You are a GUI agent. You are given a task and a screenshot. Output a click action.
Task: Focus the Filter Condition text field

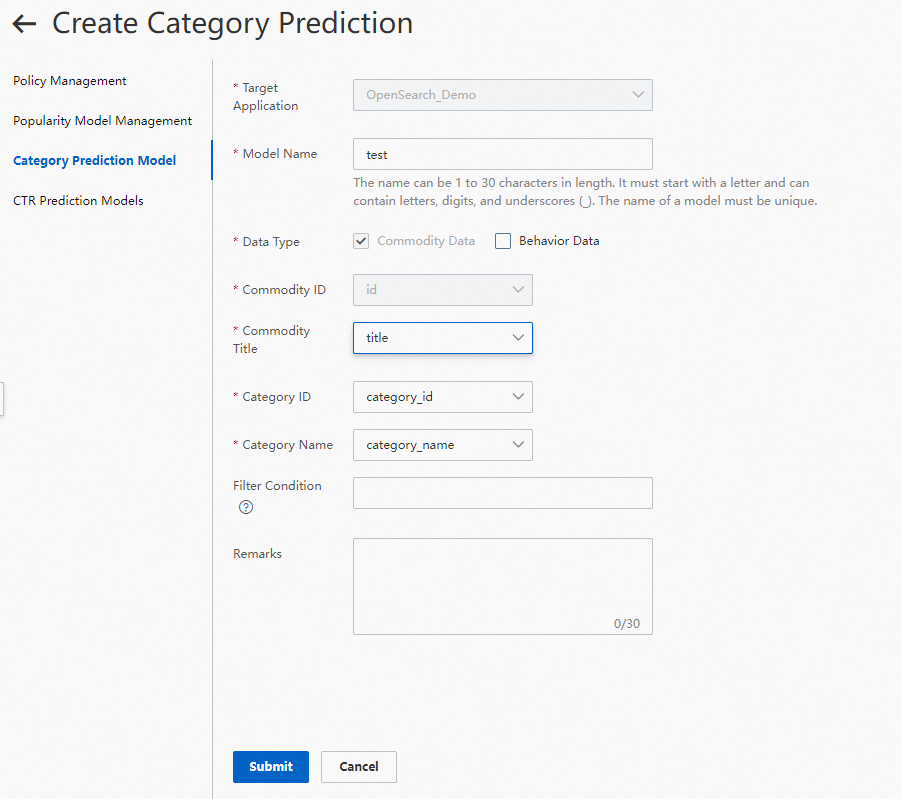(x=502, y=493)
